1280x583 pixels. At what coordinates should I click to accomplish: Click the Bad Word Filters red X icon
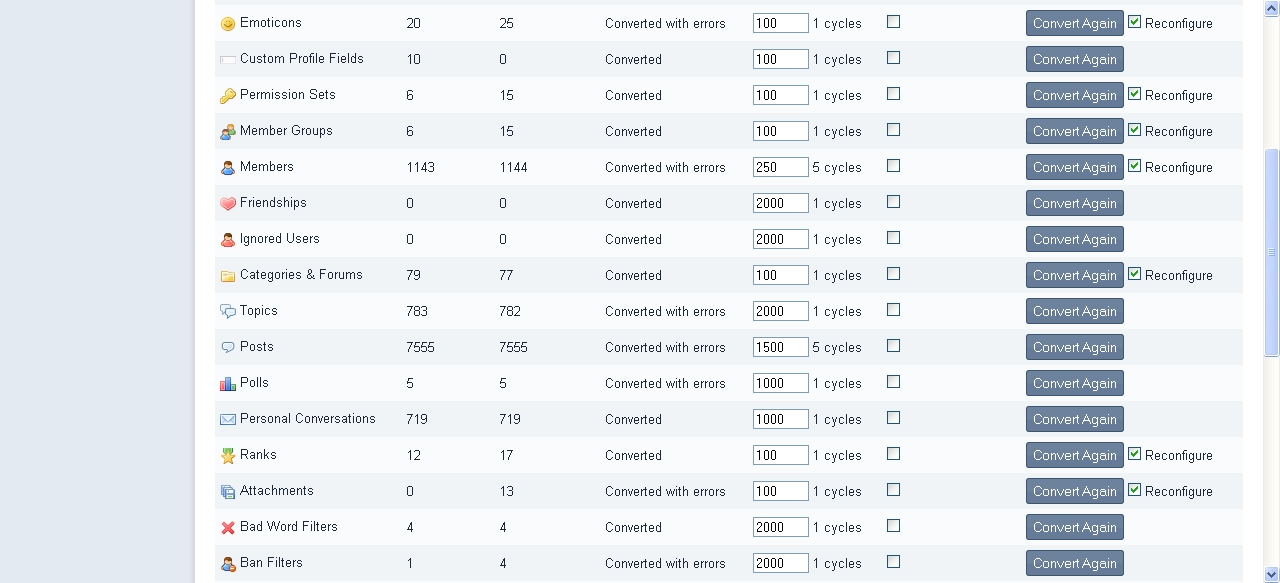click(228, 528)
